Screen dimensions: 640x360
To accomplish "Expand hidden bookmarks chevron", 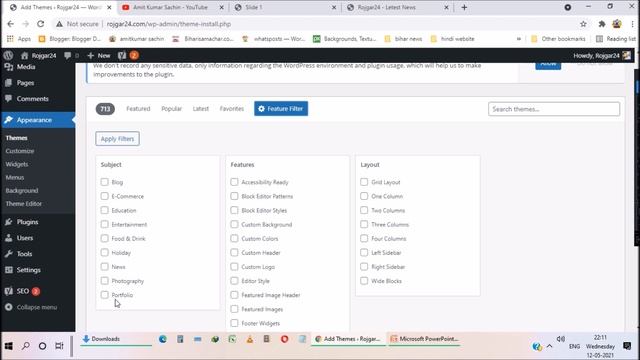I will (x=519, y=39).
